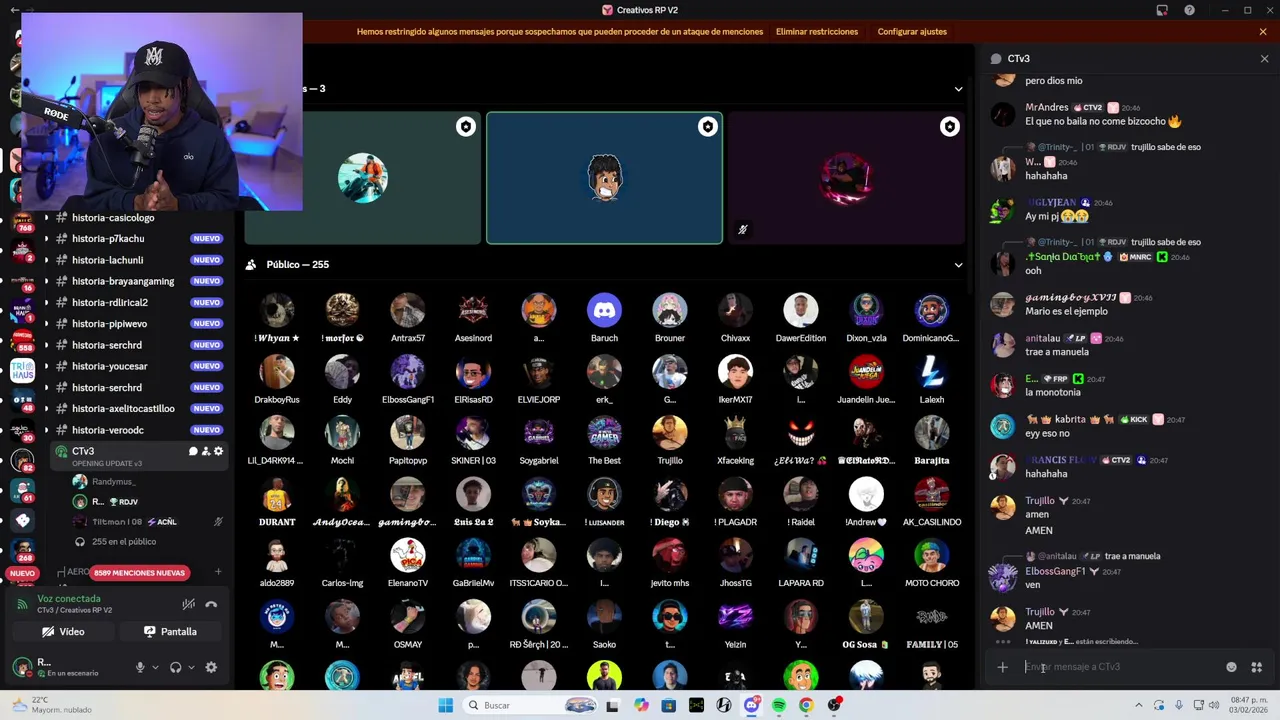Screen dimensions: 1280x720
Task: Open ElenanoTV audience avatar
Action: click(x=408, y=555)
